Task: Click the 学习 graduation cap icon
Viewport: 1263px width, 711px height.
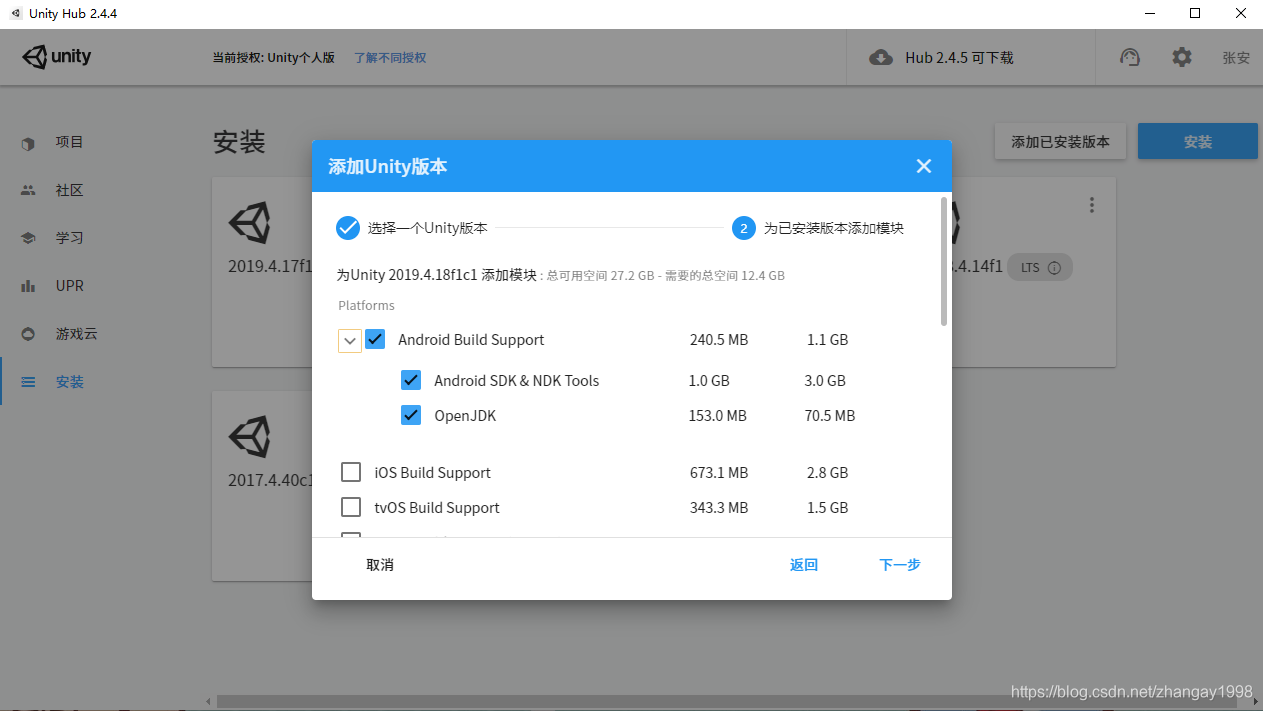Action: click(28, 238)
